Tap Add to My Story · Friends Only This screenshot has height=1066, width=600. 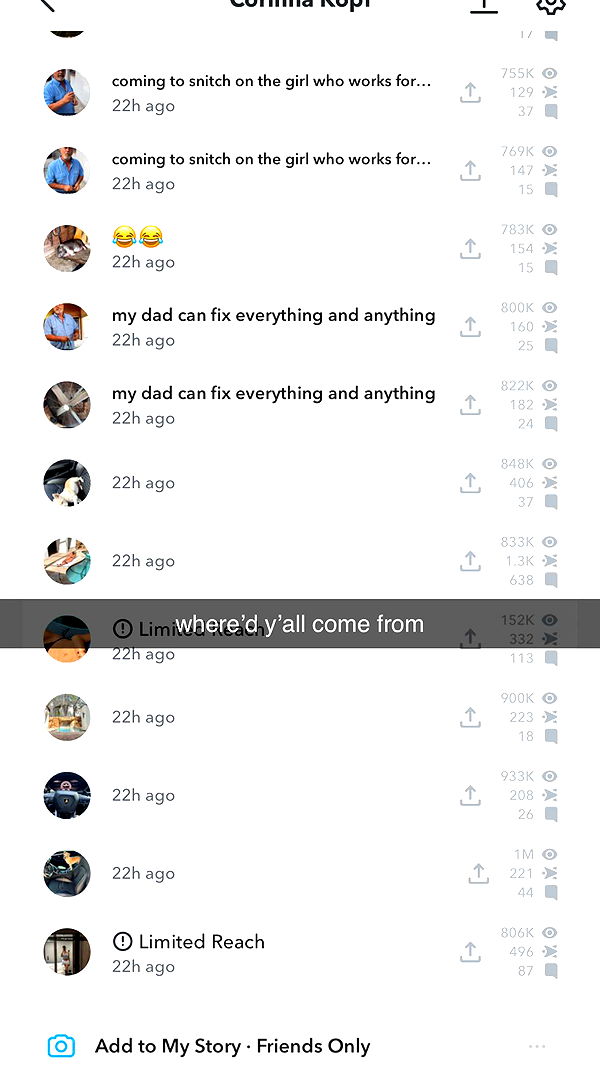232,1046
